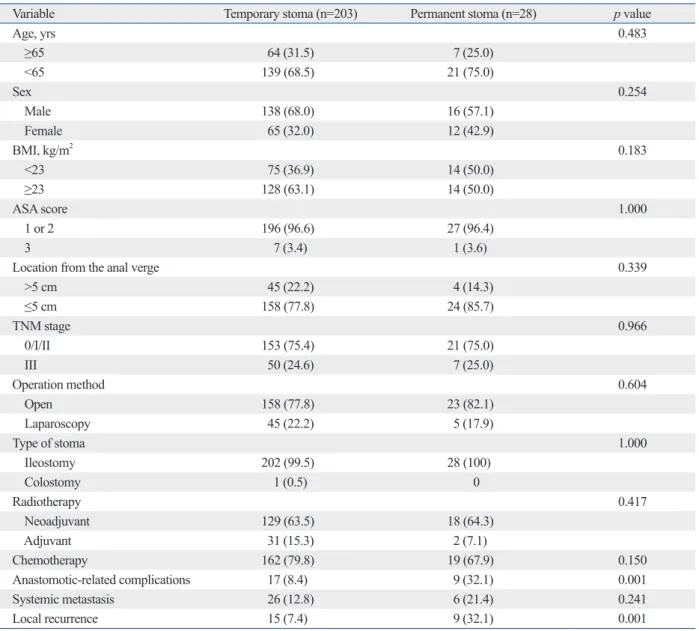Click 'Location from the anal verge' label

(86, 268)
